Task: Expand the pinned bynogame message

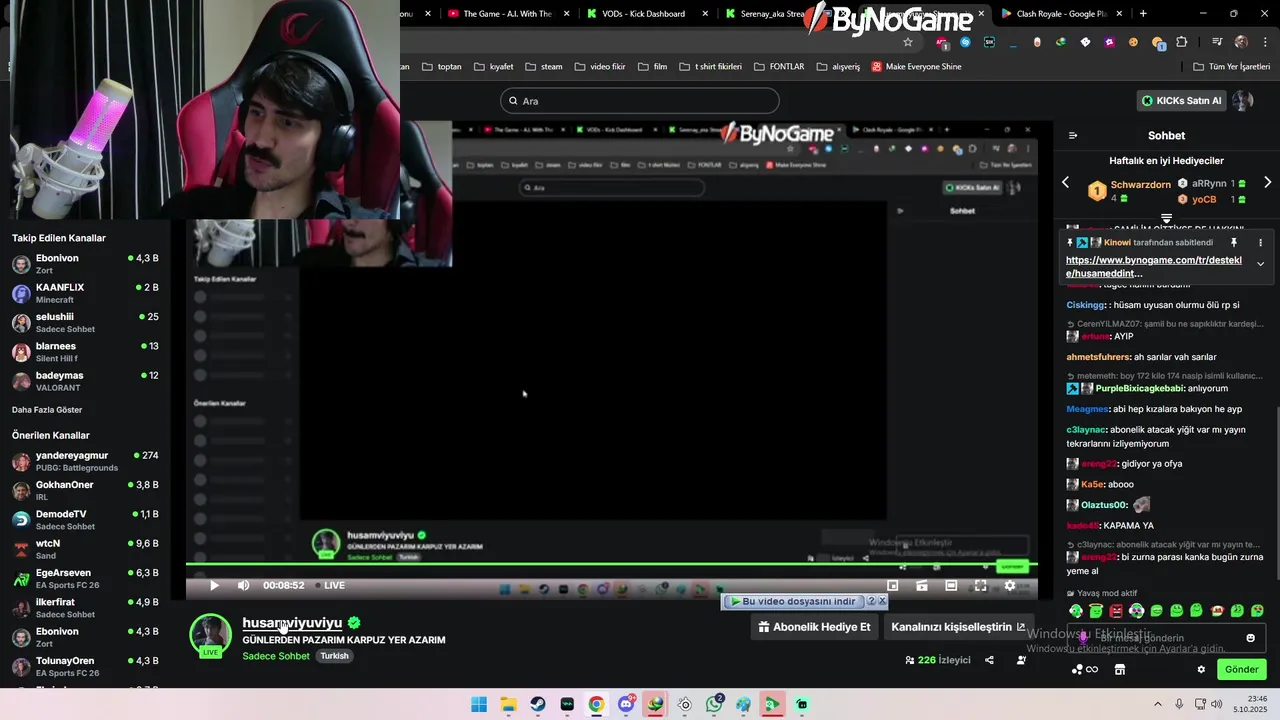Action: (x=1260, y=264)
